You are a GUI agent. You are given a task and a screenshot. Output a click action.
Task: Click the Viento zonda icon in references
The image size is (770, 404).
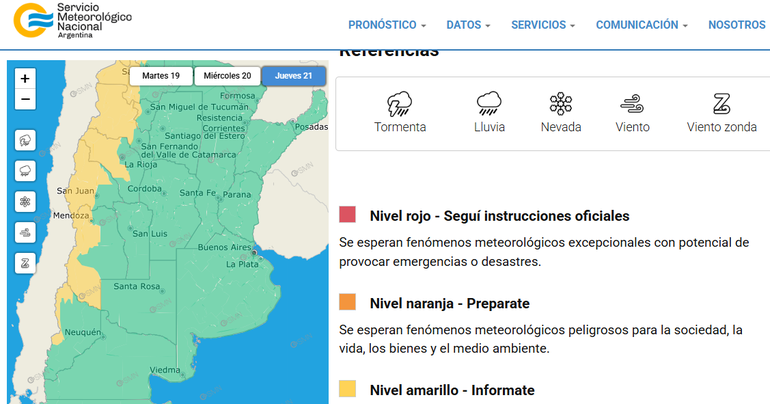click(721, 104)
